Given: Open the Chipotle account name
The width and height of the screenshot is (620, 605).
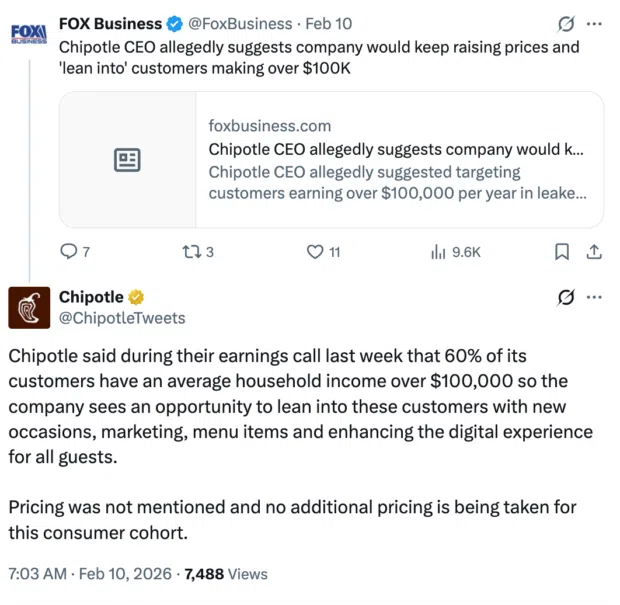Looking at the screenshot, I should tap(91, 297).
